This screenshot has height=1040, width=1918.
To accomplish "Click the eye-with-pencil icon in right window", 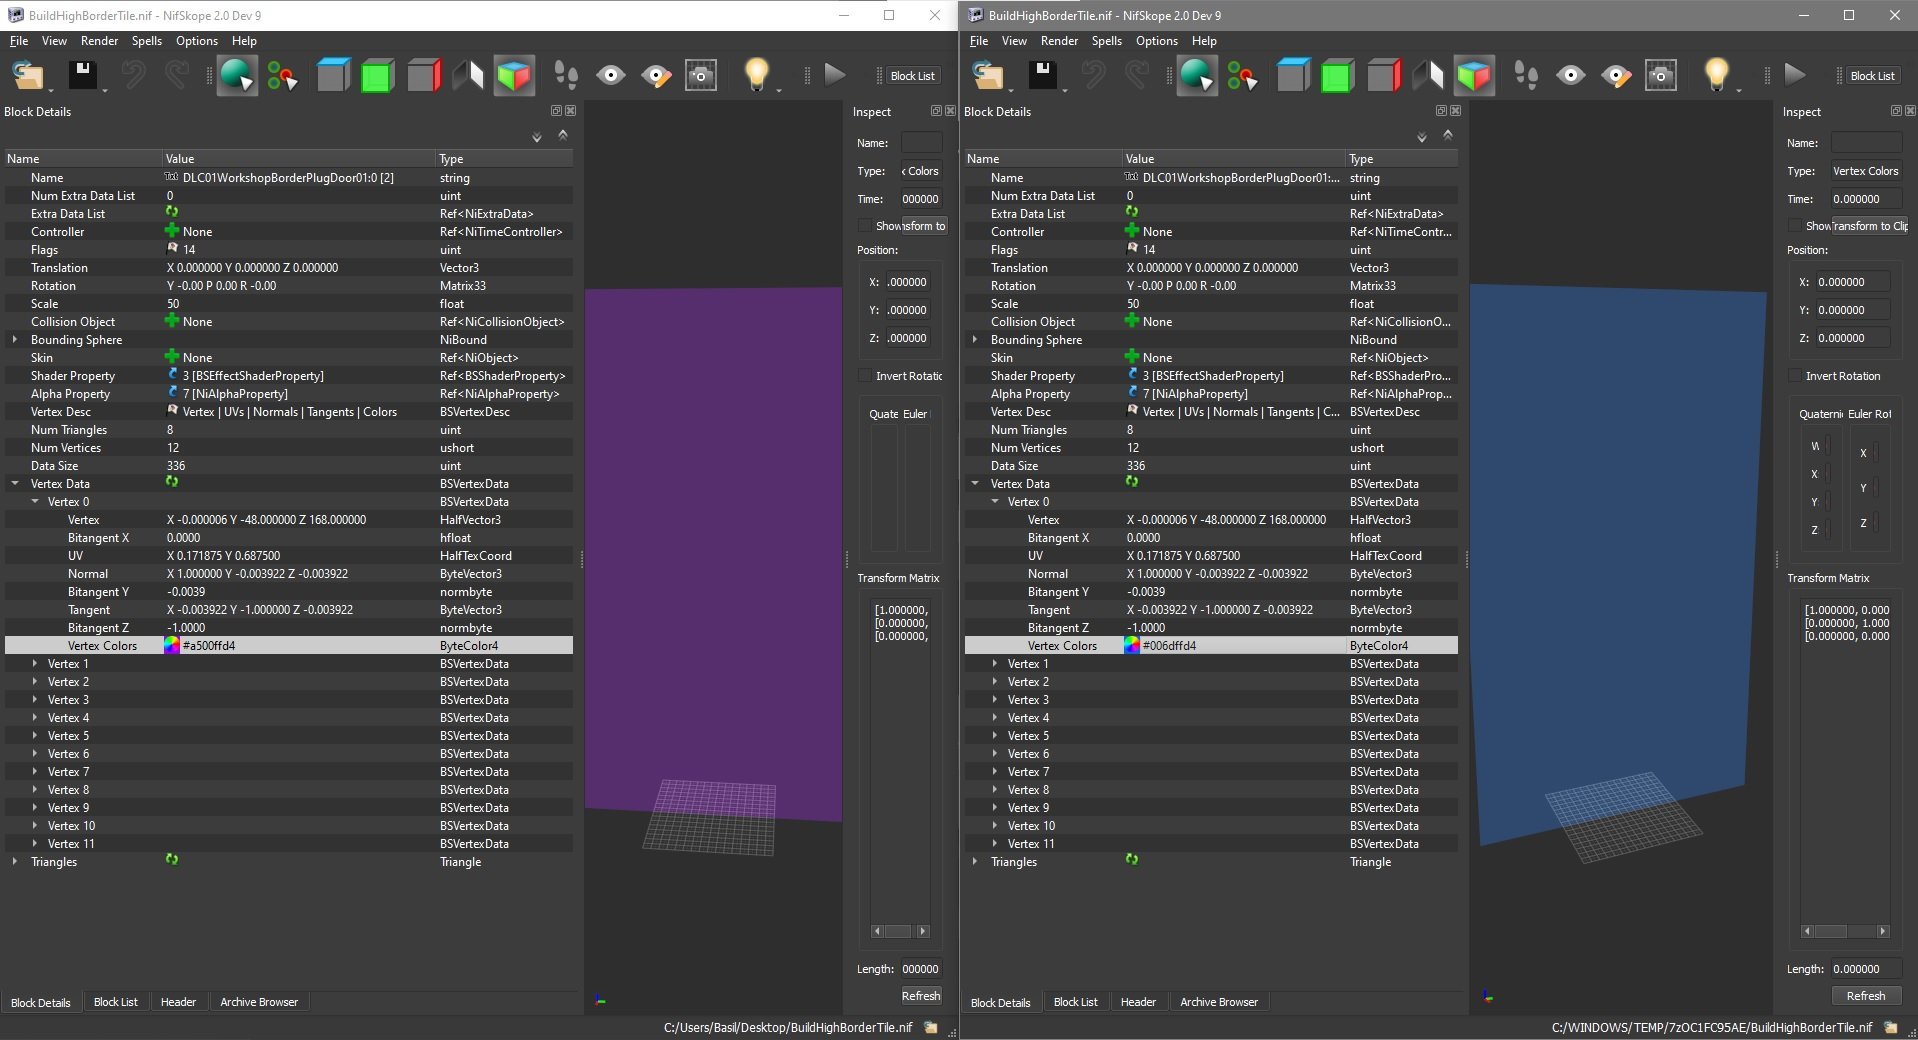I will 1616,76.
